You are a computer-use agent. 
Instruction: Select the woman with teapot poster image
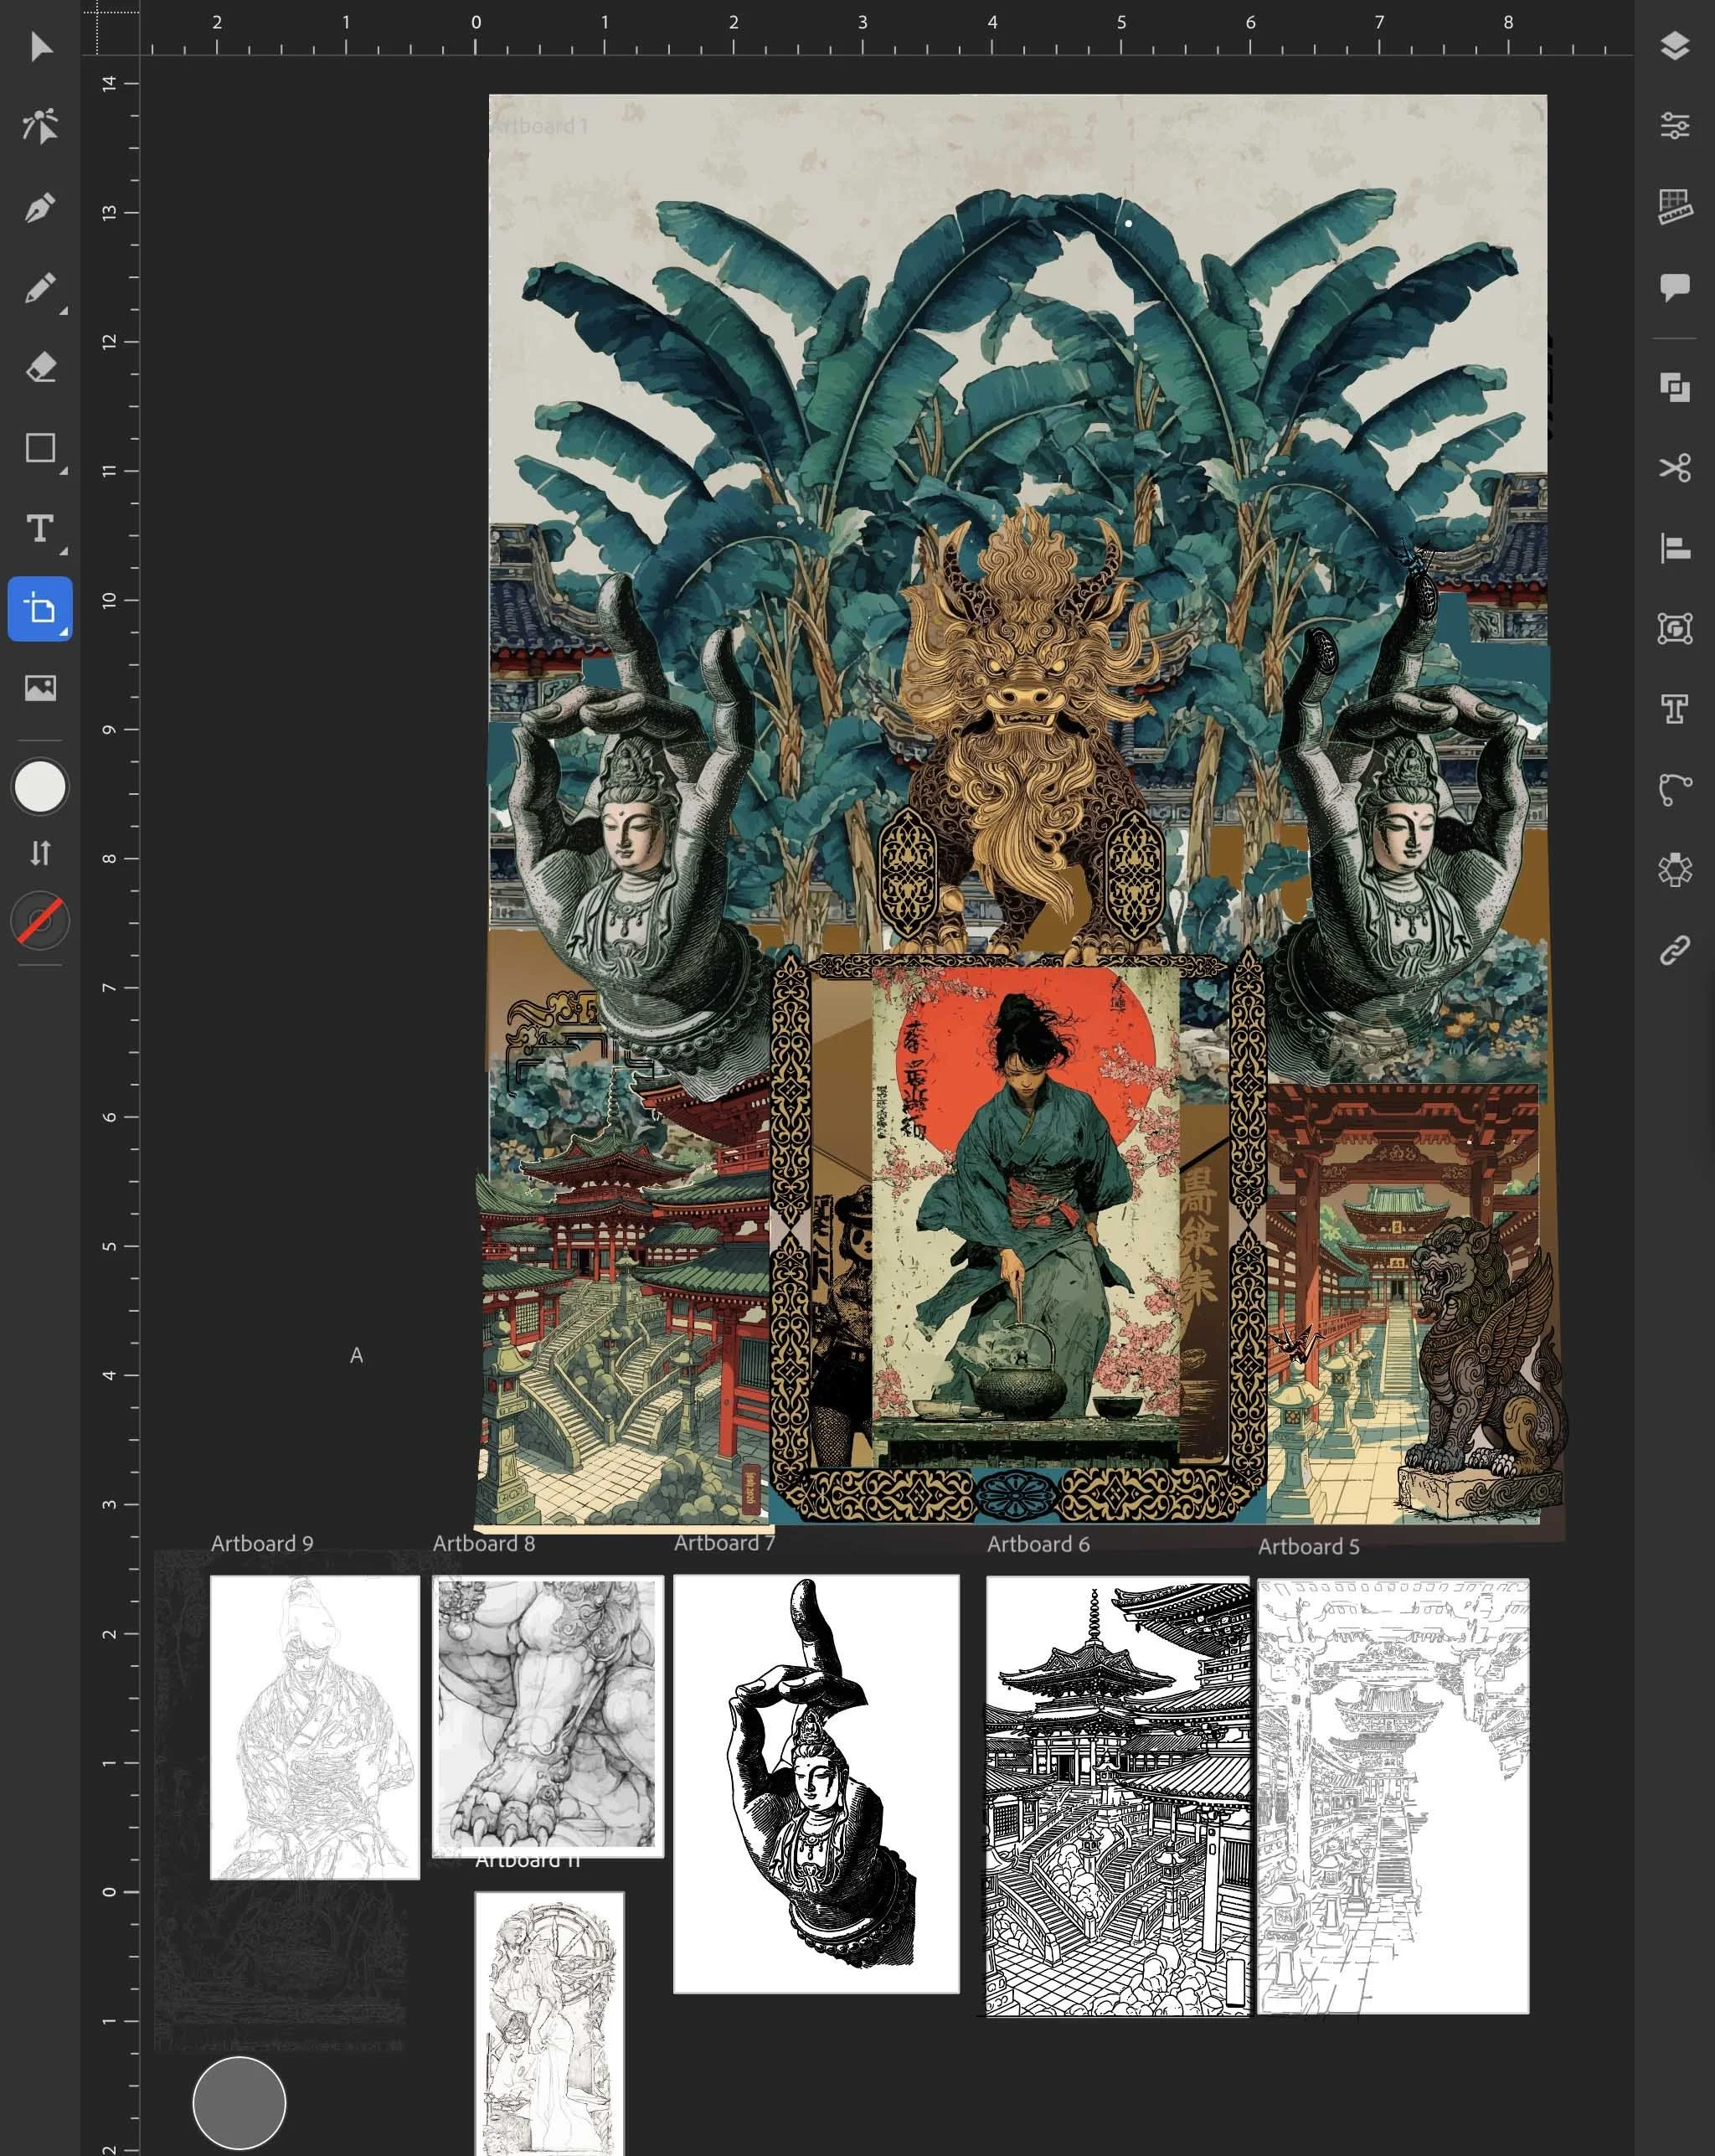(1026, 1215)
